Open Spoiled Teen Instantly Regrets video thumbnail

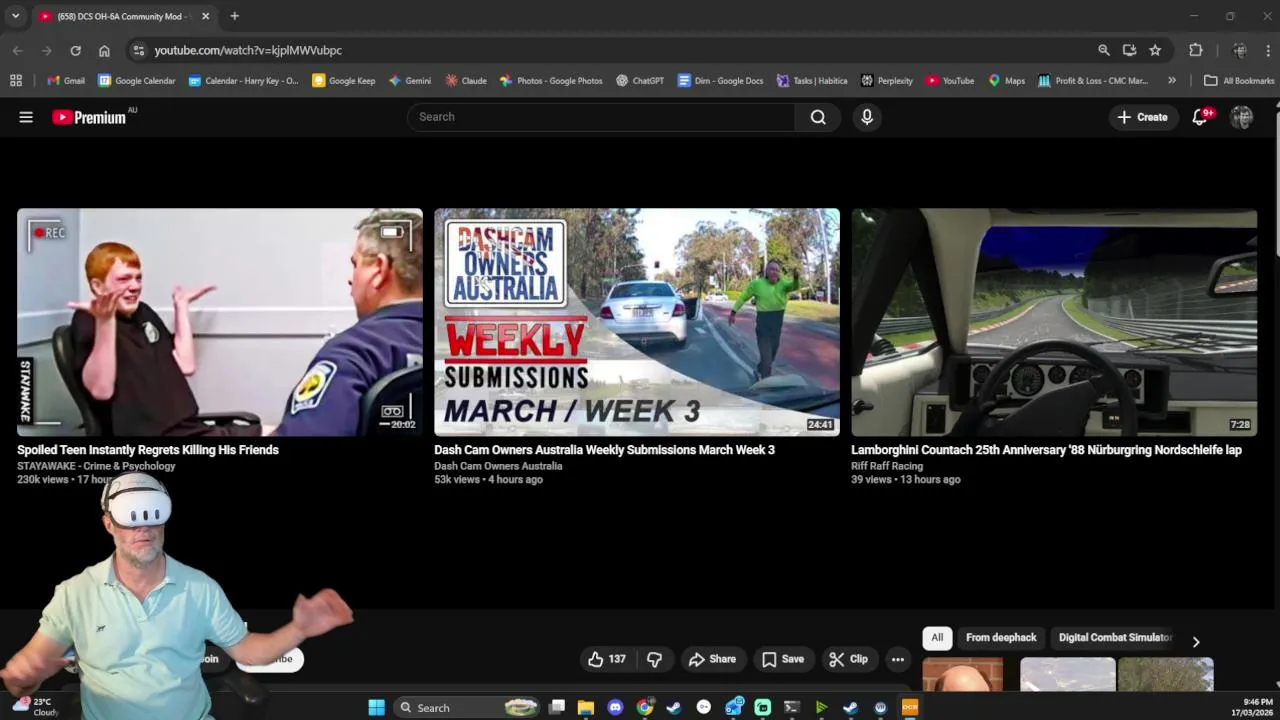pos(220,322)
